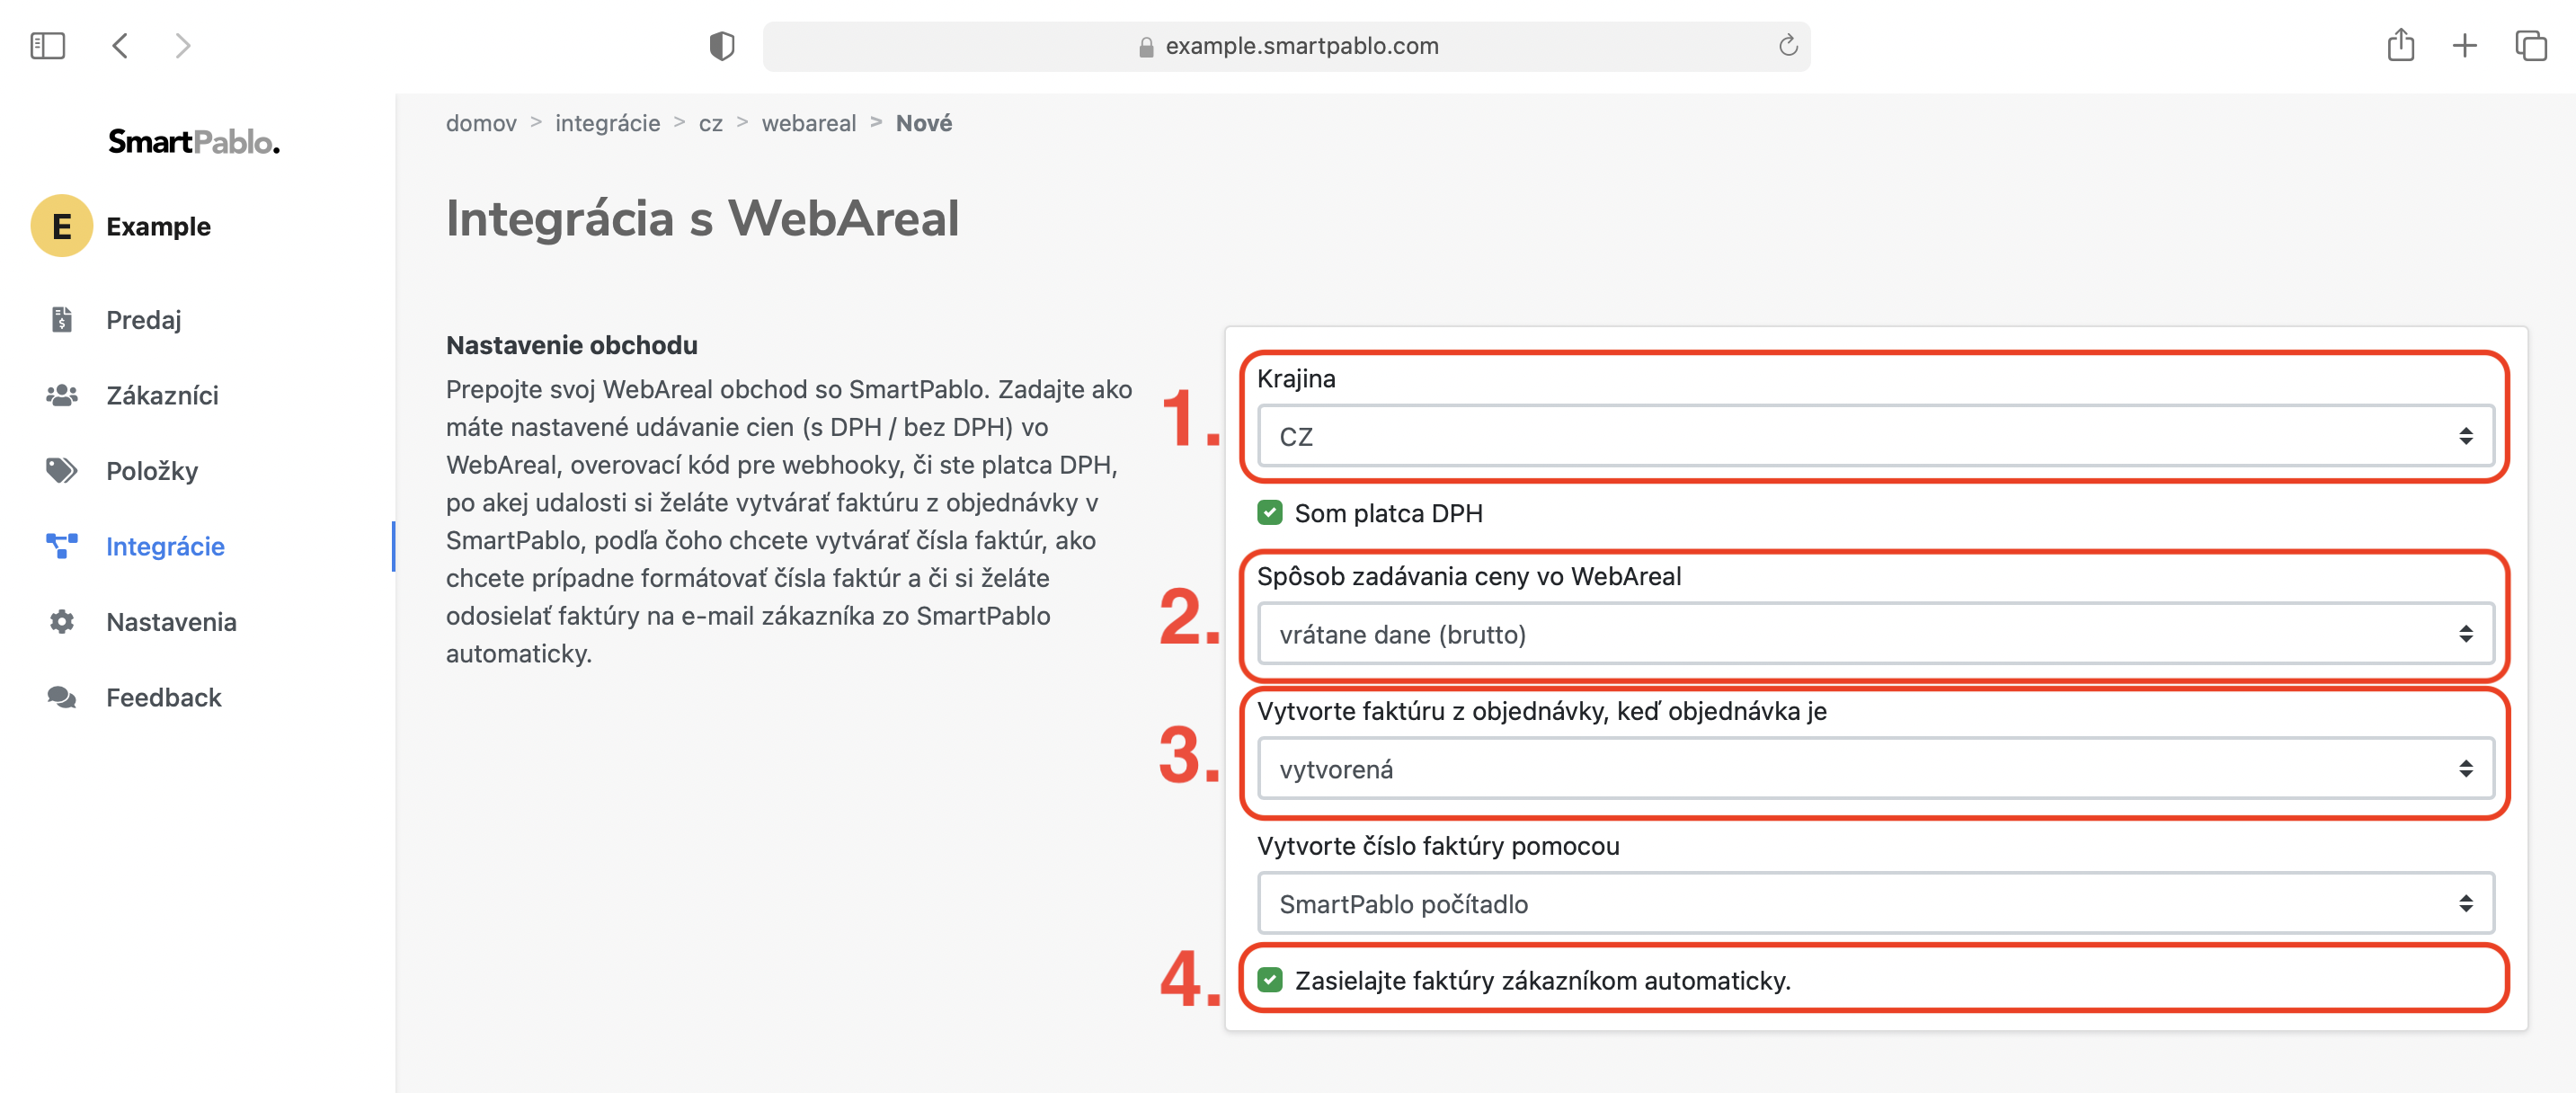Click the Nové breadcrumb item
This screenshot has height=1093, width=2576.
[x=923, y=123]
